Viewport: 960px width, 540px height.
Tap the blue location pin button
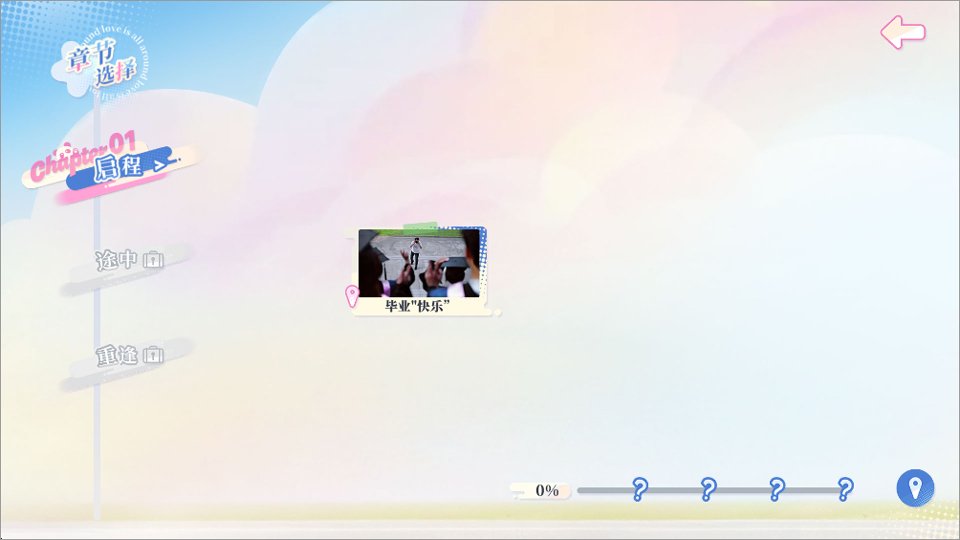pyautogui.click(x=915, y=488)
